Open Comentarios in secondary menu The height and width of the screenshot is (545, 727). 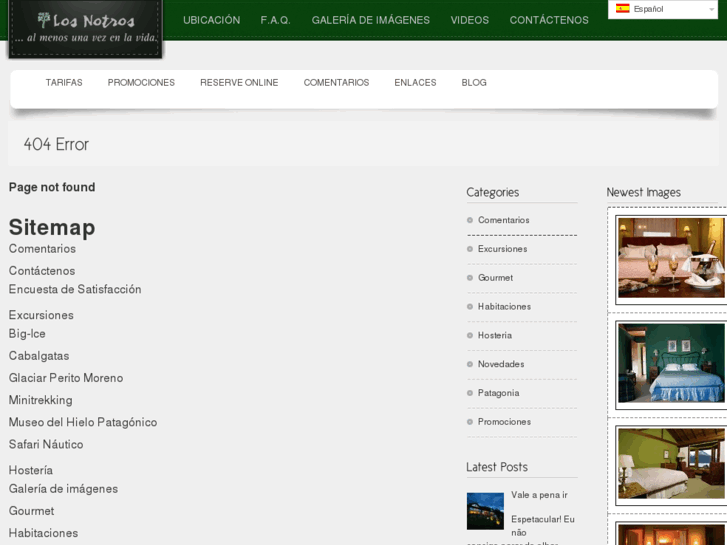pyautogui.click(x=336, y=83)
